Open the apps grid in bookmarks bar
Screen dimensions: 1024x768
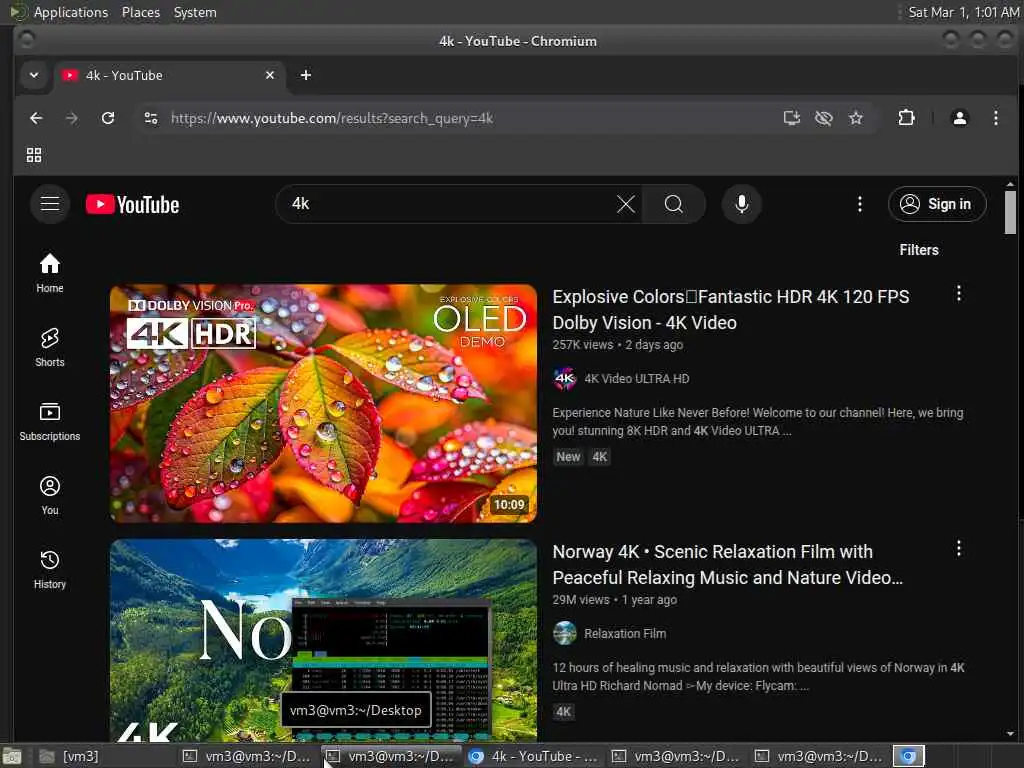click(34, 155)
